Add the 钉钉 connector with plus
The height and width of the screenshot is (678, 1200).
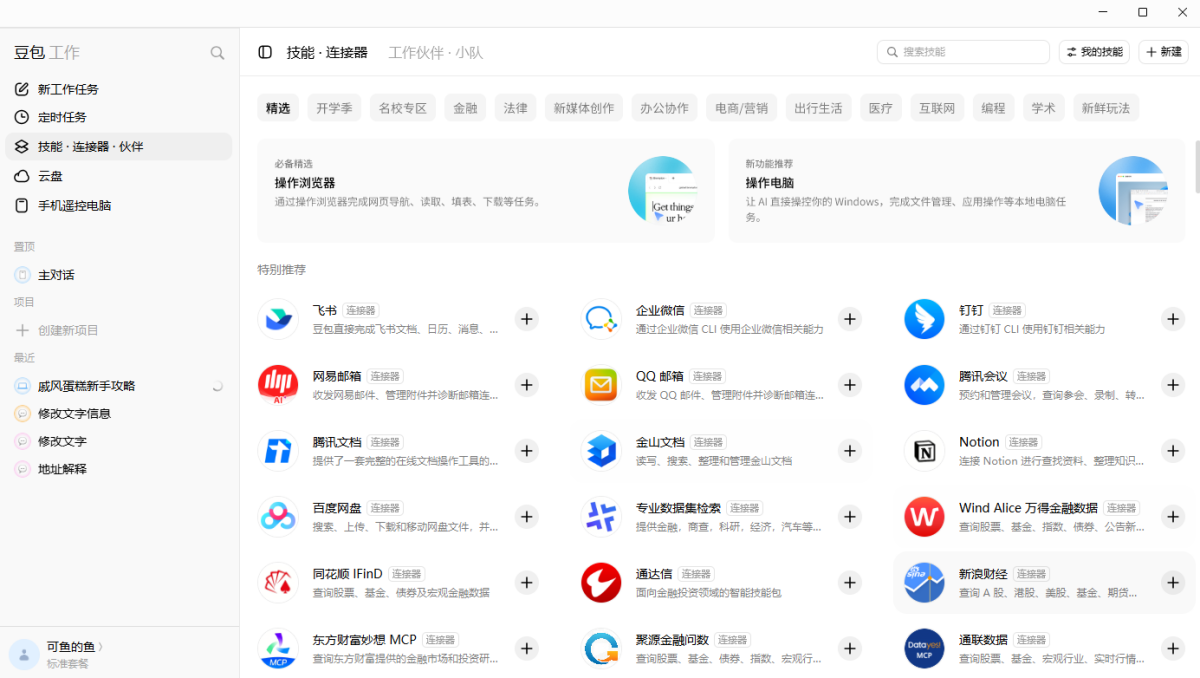point(1173,319)
